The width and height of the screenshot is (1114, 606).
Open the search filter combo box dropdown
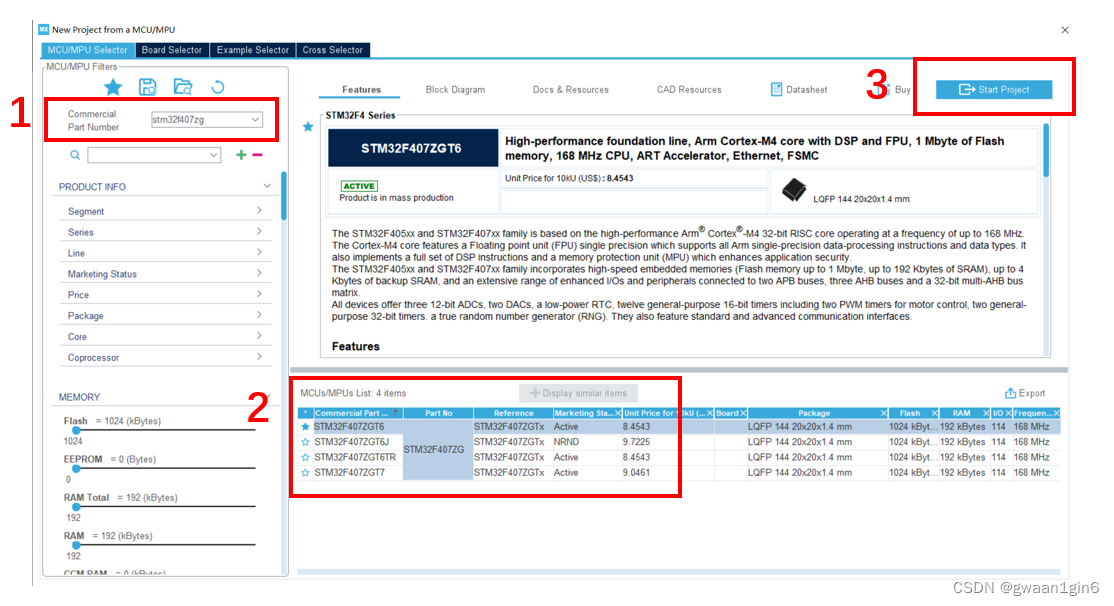tap(213, 155)
